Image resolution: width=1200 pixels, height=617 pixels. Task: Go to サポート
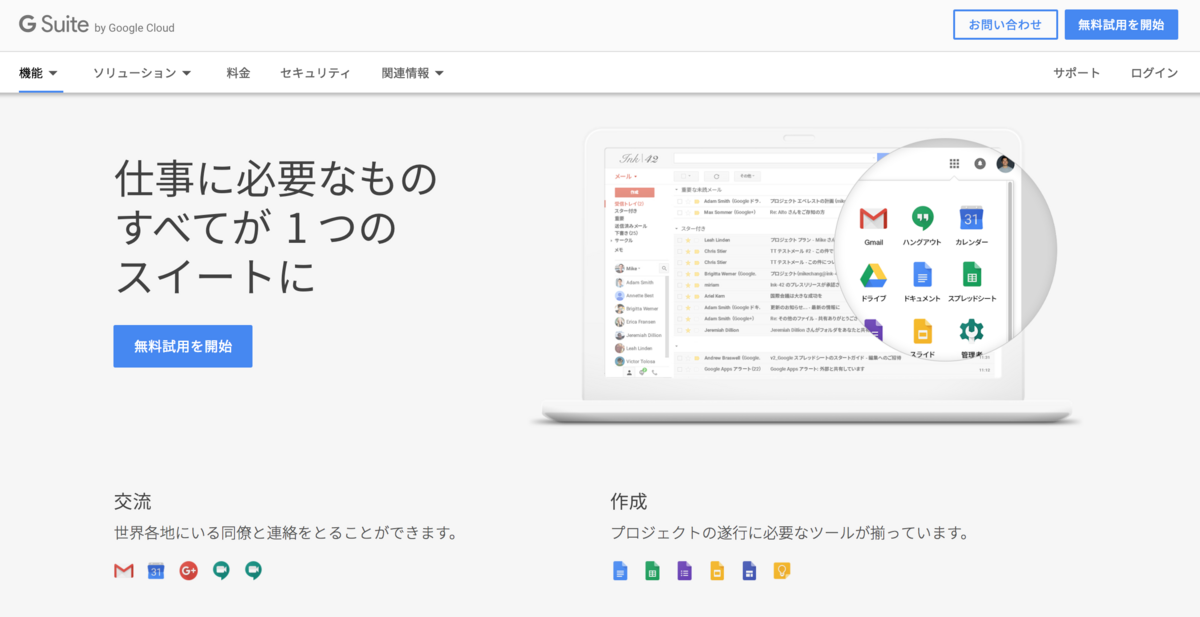[1076, 73]
